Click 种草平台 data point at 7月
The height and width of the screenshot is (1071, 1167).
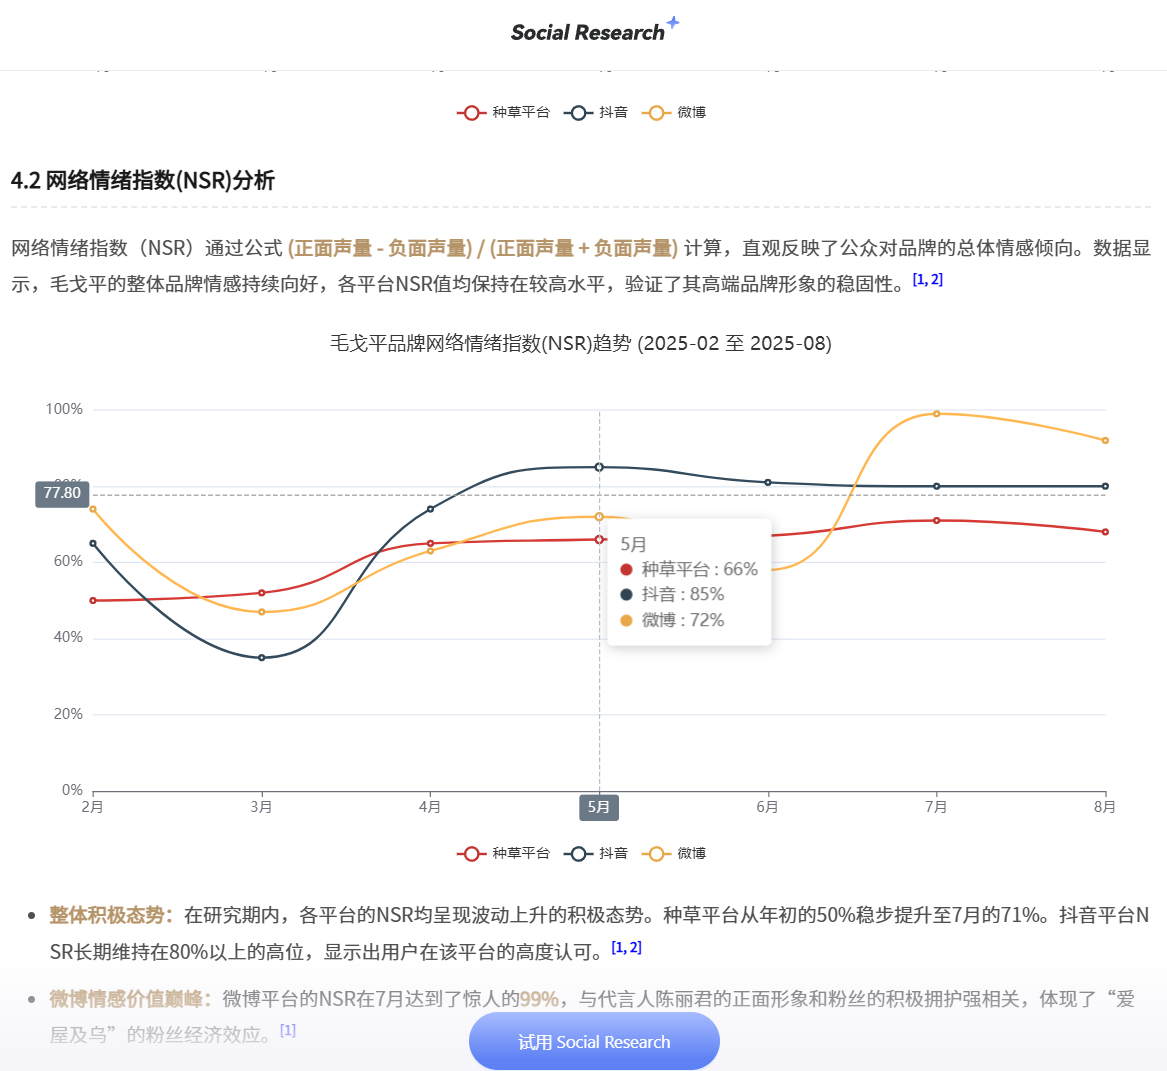tap(936, 520)
